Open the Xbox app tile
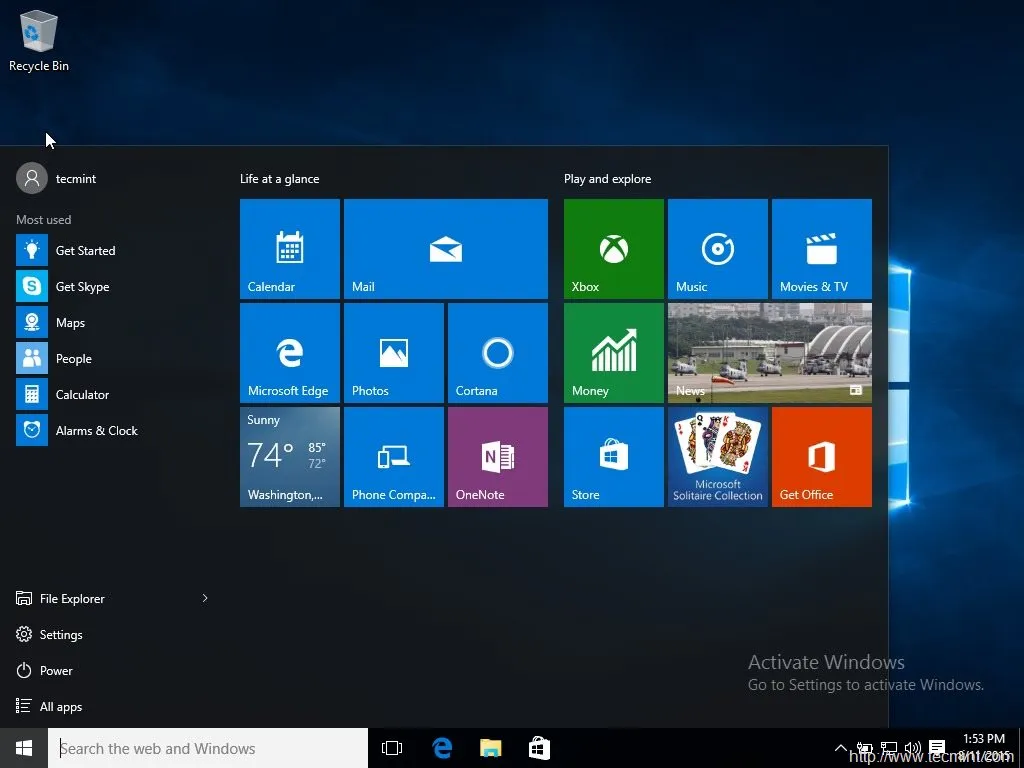1024x768 pixels. coord(613,248)
